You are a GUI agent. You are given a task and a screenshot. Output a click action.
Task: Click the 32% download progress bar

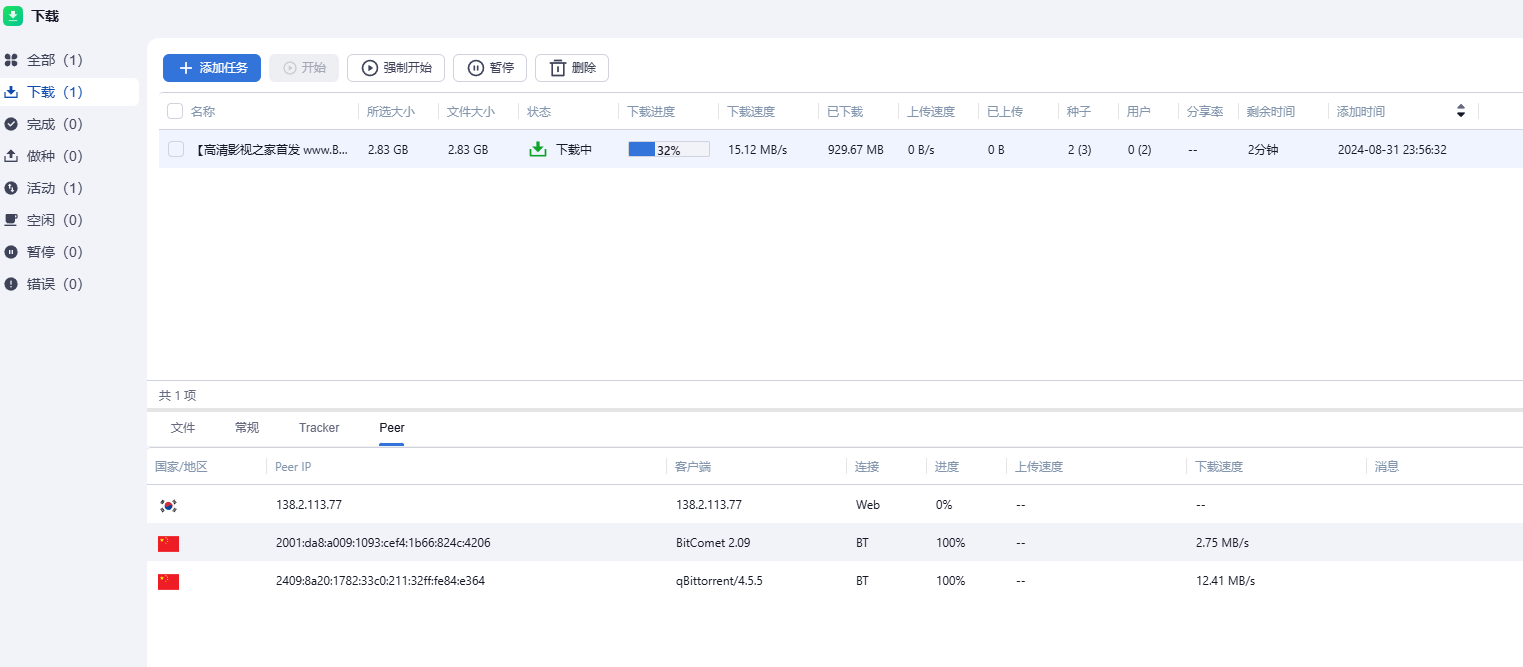click(668, 150)
